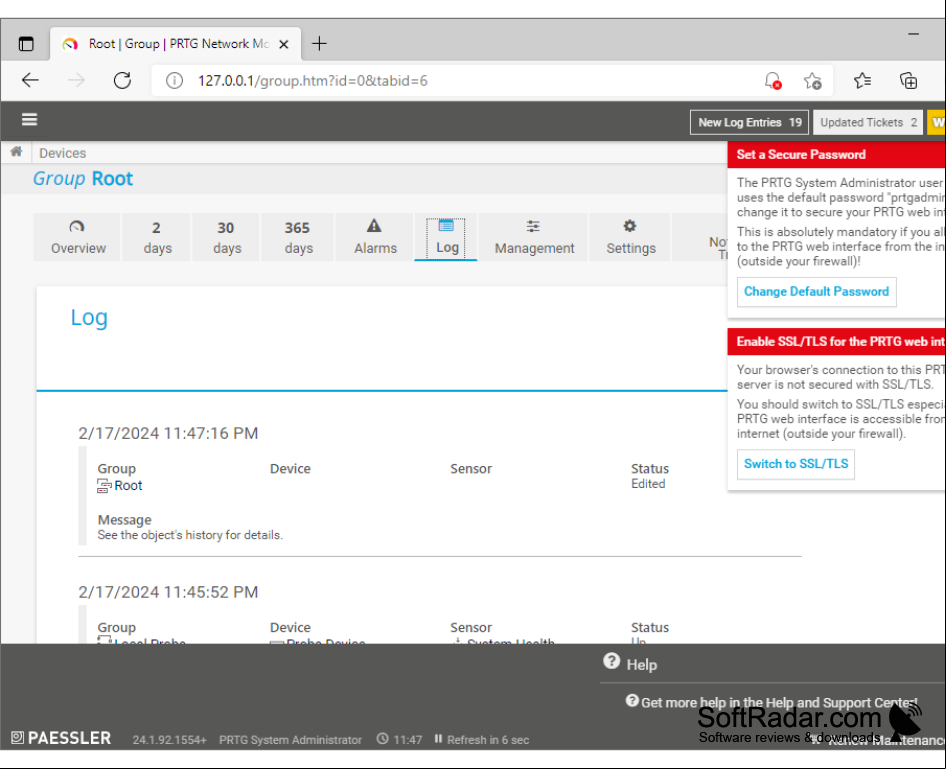Minimize the browser window

(913, 34)
